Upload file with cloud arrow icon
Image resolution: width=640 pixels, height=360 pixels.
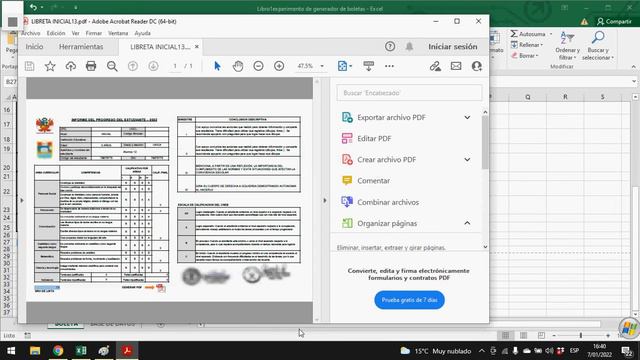(x=71, y=66)
